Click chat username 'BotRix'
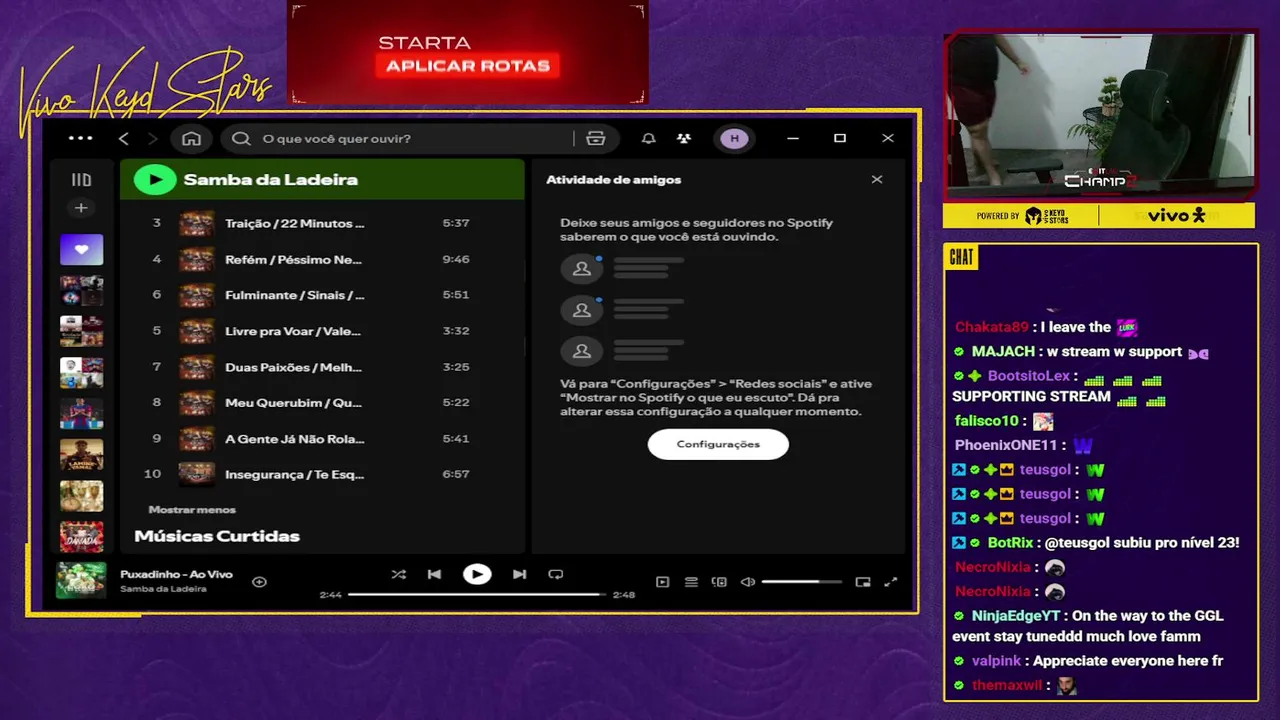Image resolution: width=1280 pixels, height=720 pixels. pos(1010,543)
